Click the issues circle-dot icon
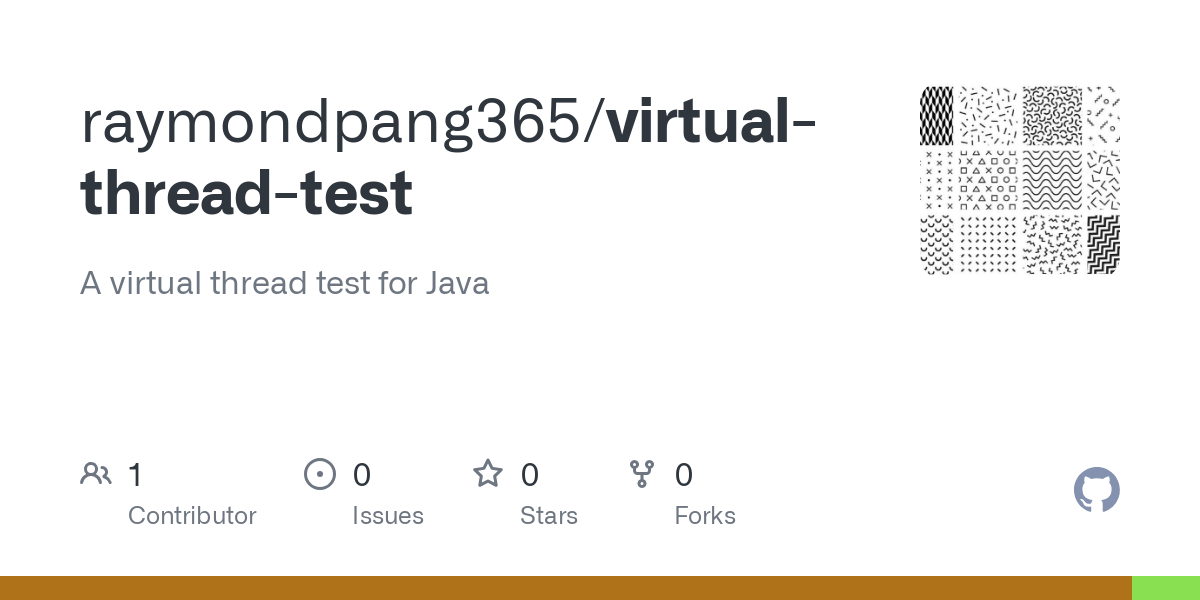Screen dimensions: 1200x600 point(320,474)
